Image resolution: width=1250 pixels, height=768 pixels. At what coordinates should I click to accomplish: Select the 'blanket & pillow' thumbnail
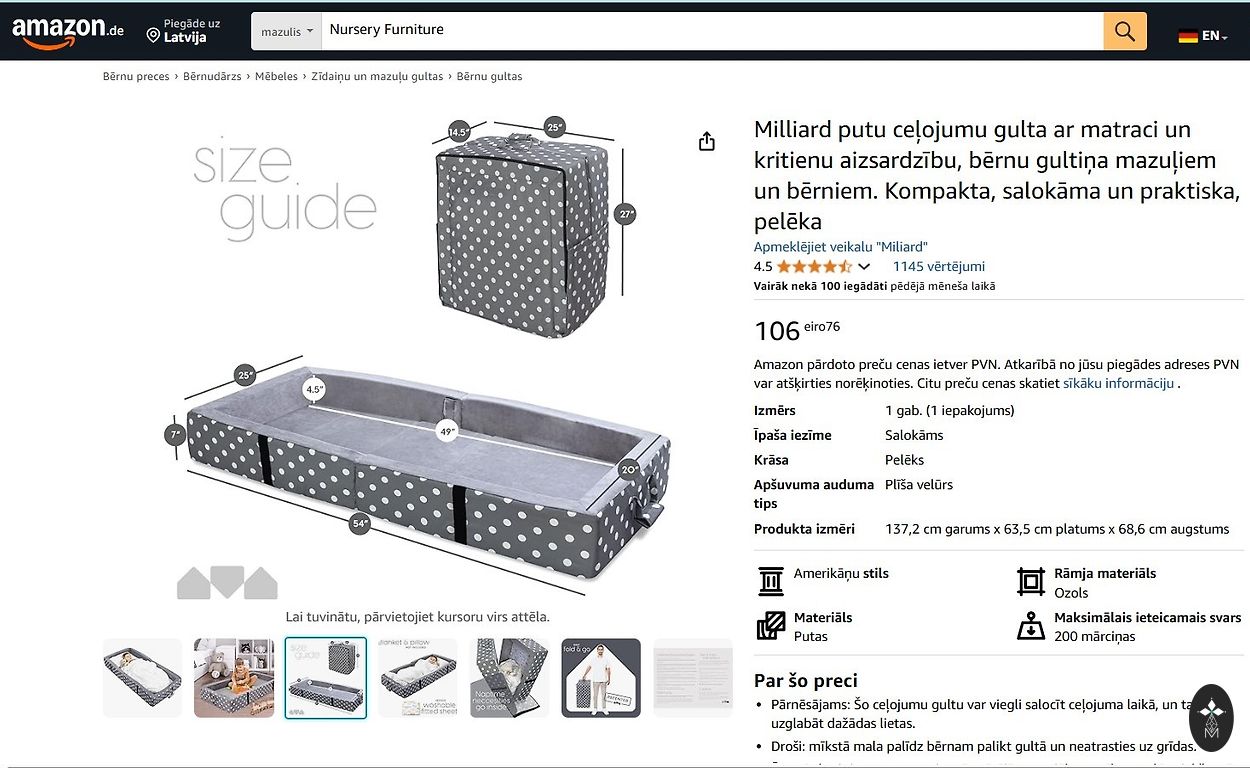[417, 677]
